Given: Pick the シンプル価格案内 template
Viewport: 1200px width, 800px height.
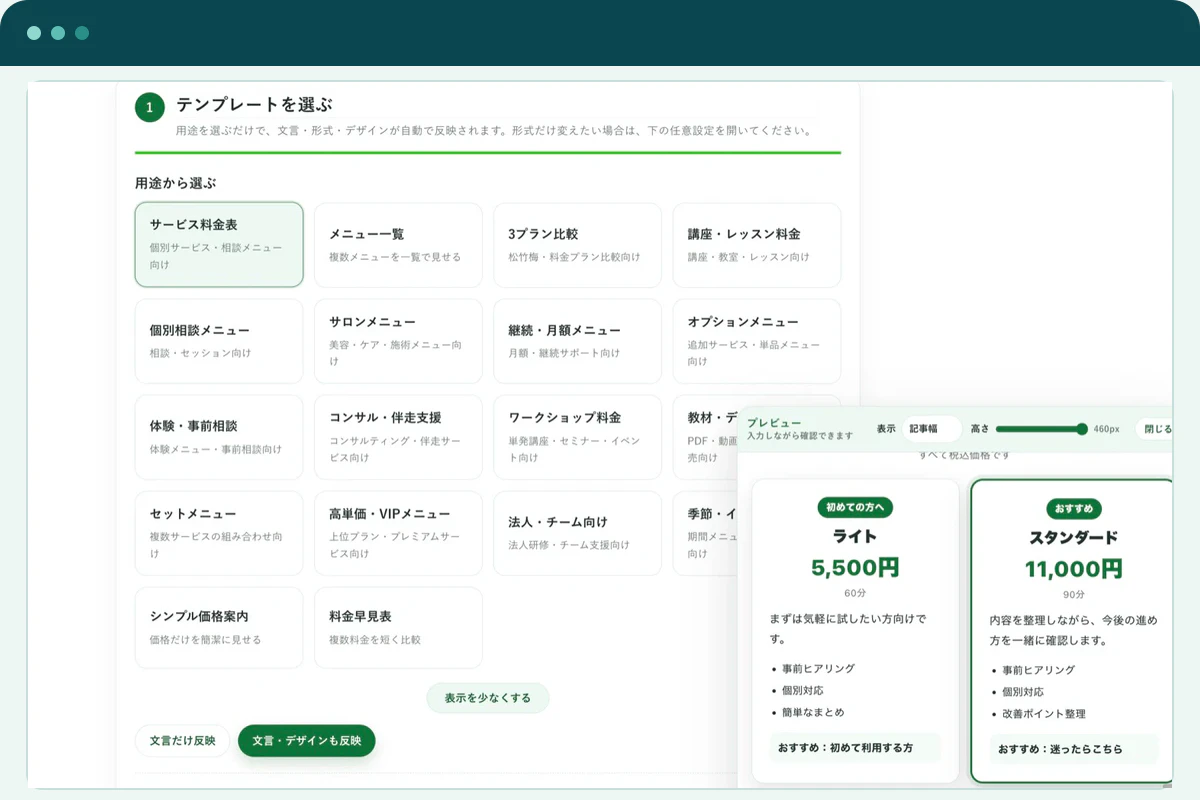Looking at the screenshot, I should coord(219,628).
